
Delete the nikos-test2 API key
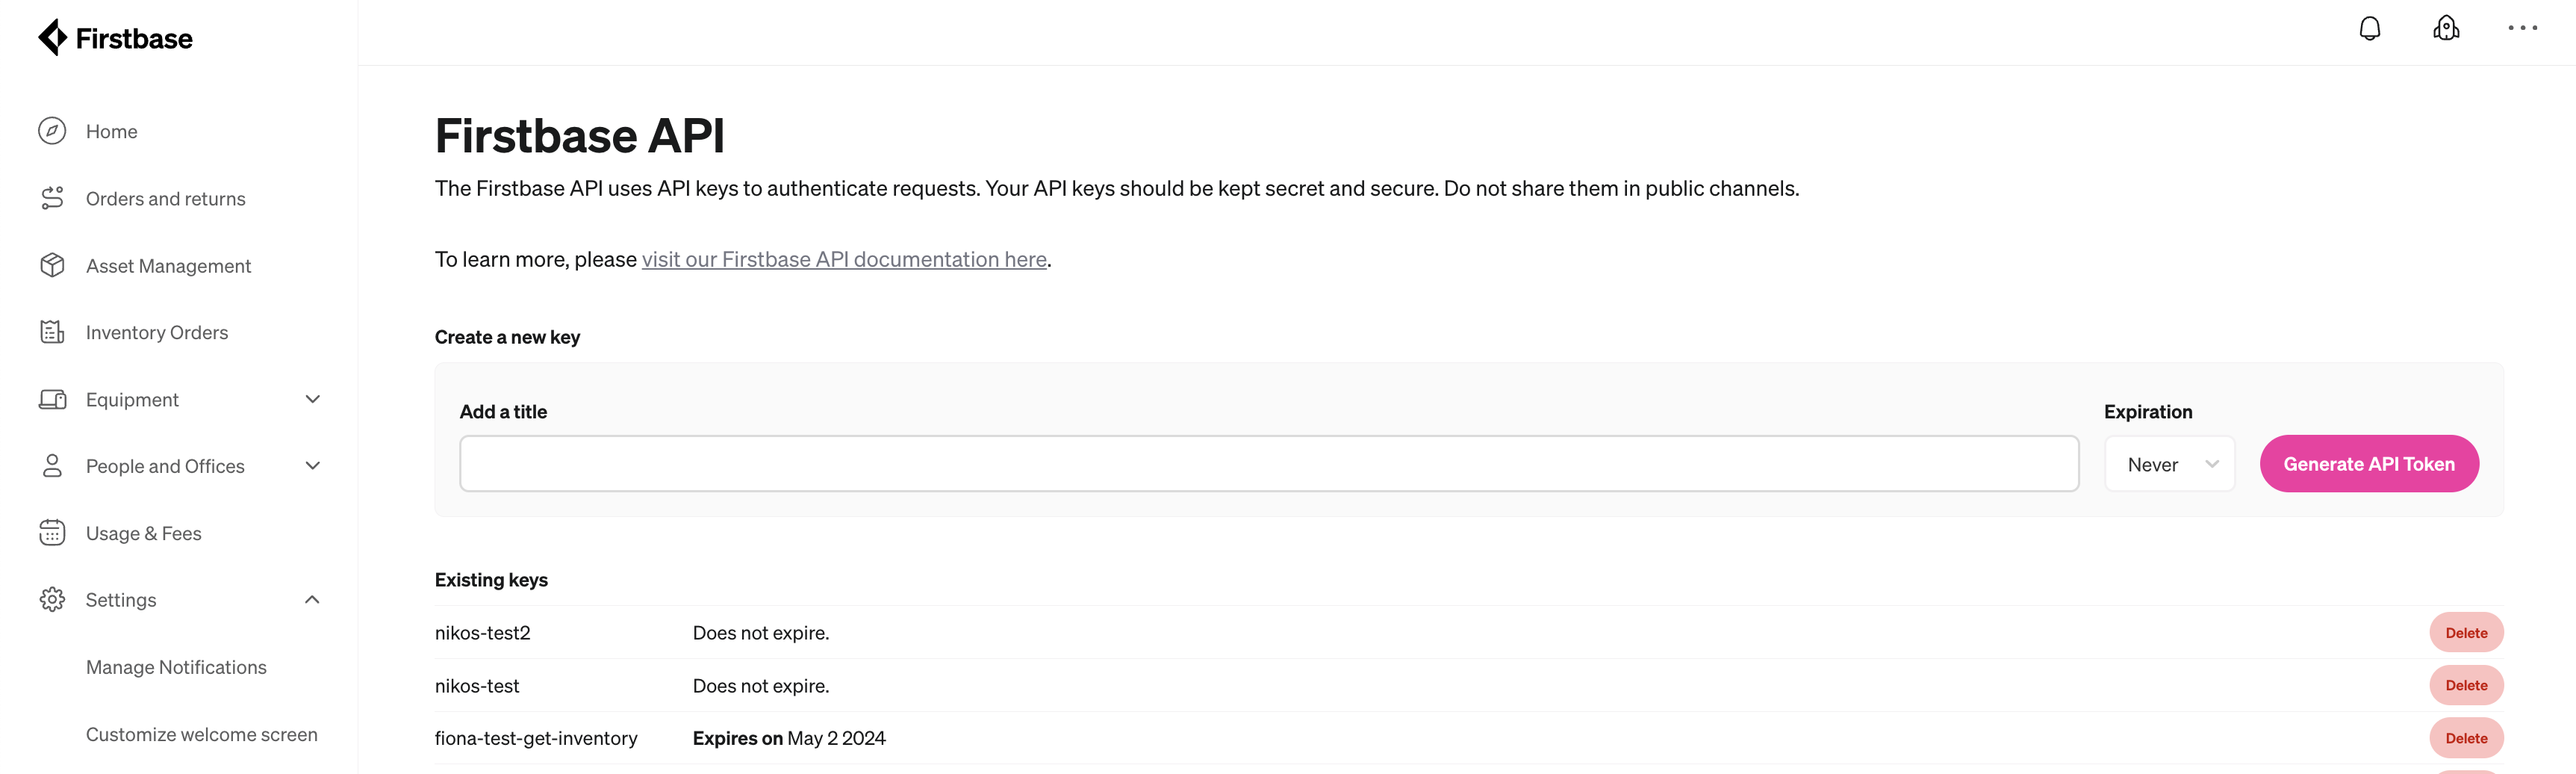(2466, 633)
